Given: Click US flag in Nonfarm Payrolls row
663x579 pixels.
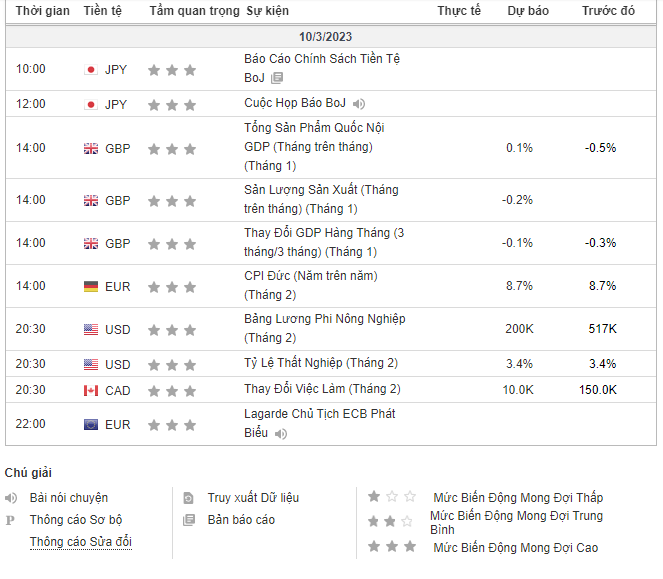Looking at the screenshot, I should [91, 329].
